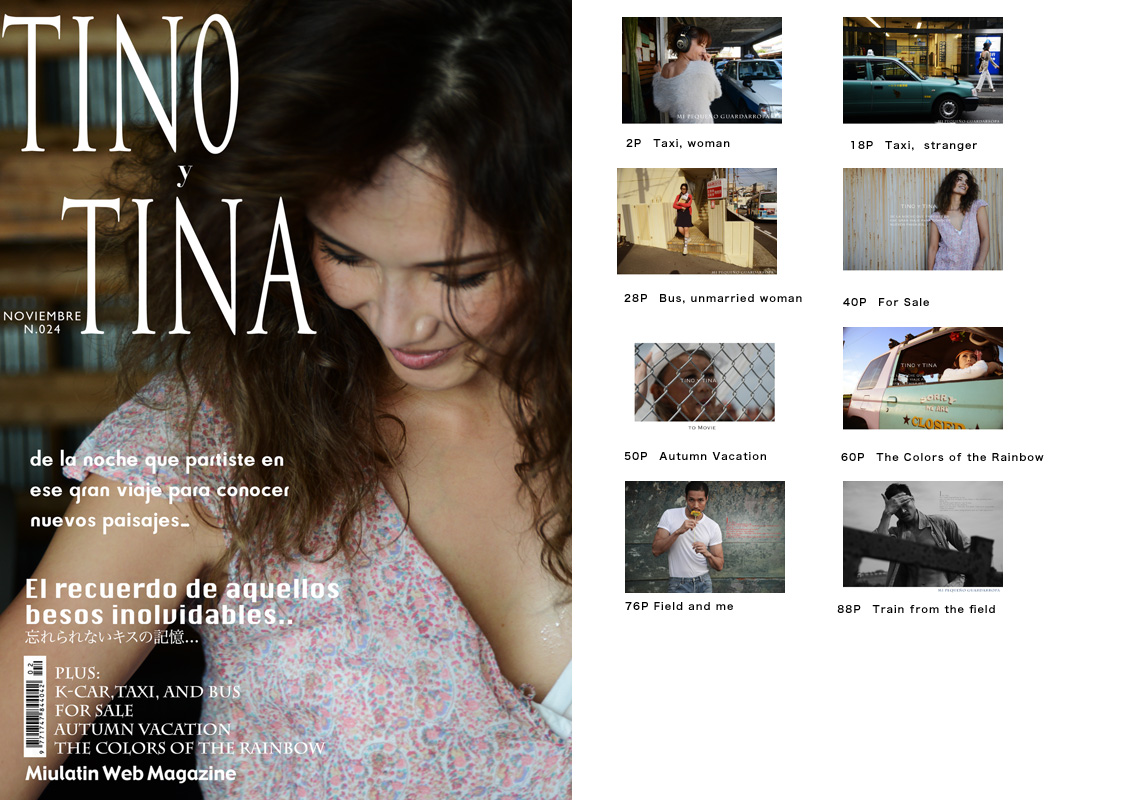Click the "28P Bus, unmarried woman" caption

[x=713, y=298]
